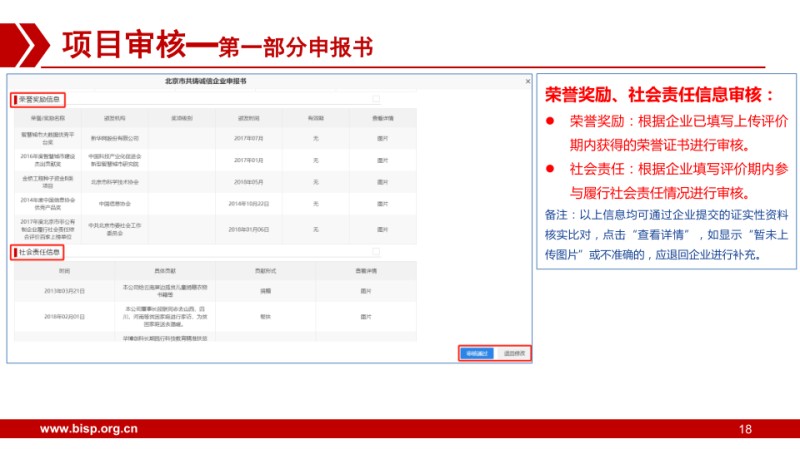Image resolution: width=800 pixels, height=449 pixels.
Task: Click the www.bisp.org.cn footer link
Action: click(x=88, y=430)
